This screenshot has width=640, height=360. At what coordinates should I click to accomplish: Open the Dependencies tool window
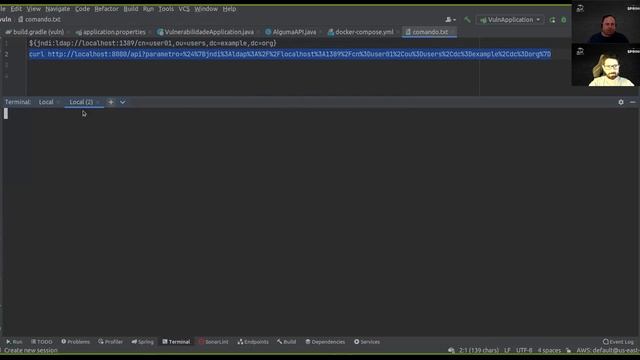(325, 342)
